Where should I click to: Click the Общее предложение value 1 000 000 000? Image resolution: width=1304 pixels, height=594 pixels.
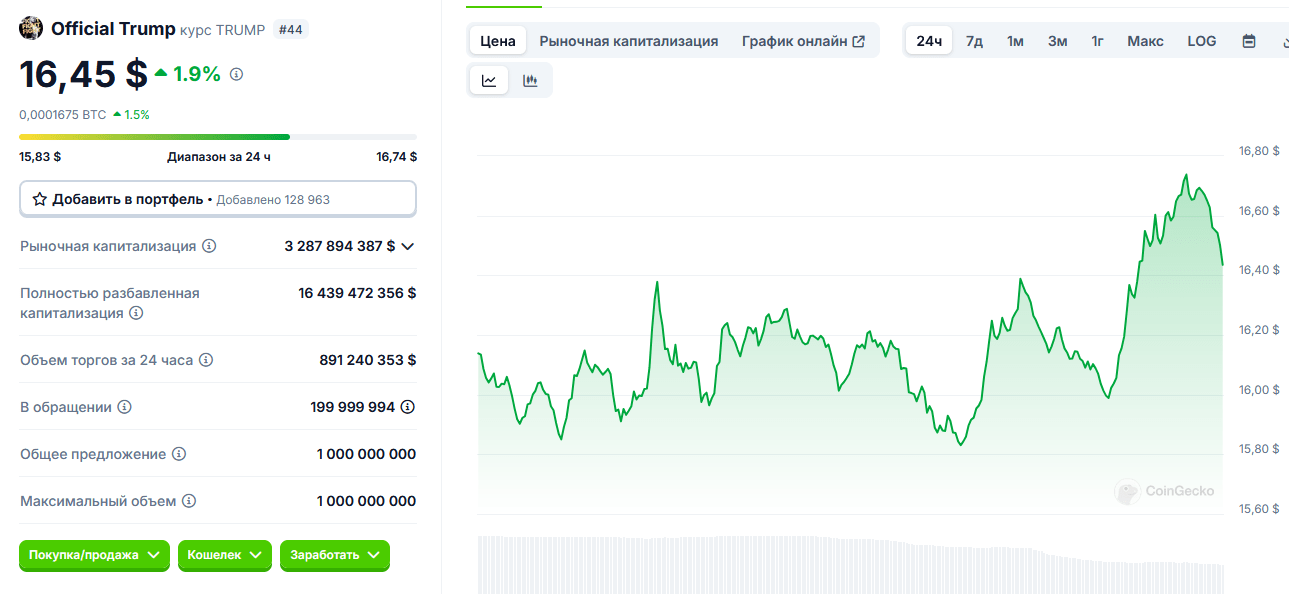(366, 454)
